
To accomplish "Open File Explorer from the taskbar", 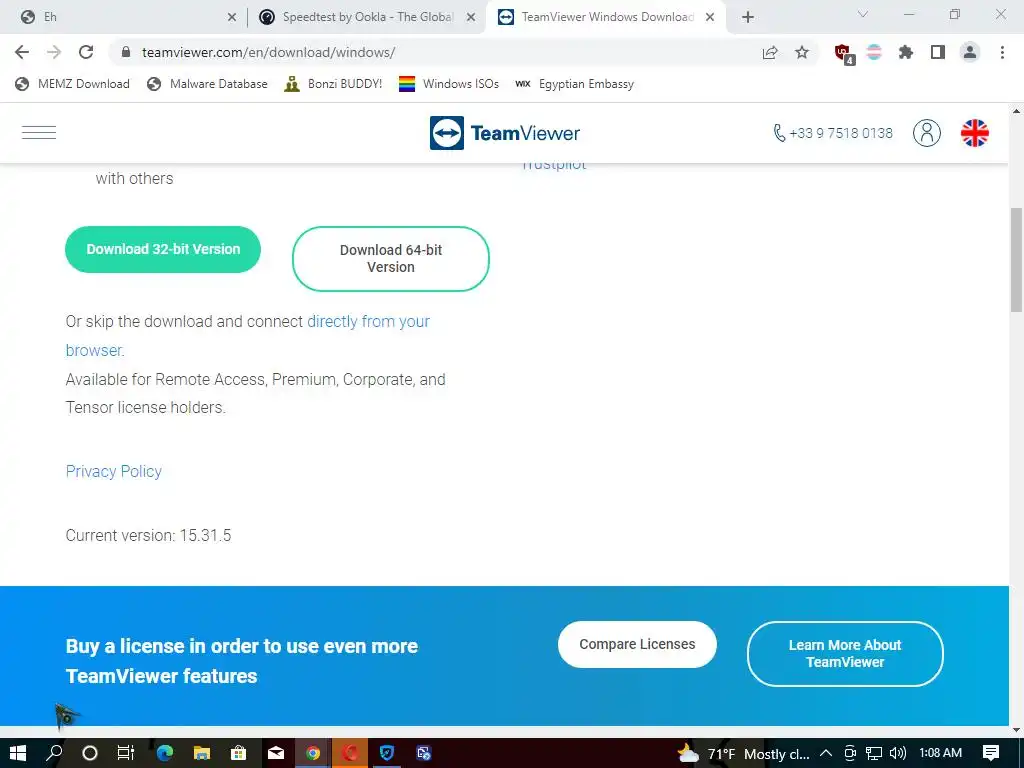I will (x=202, y=753).
